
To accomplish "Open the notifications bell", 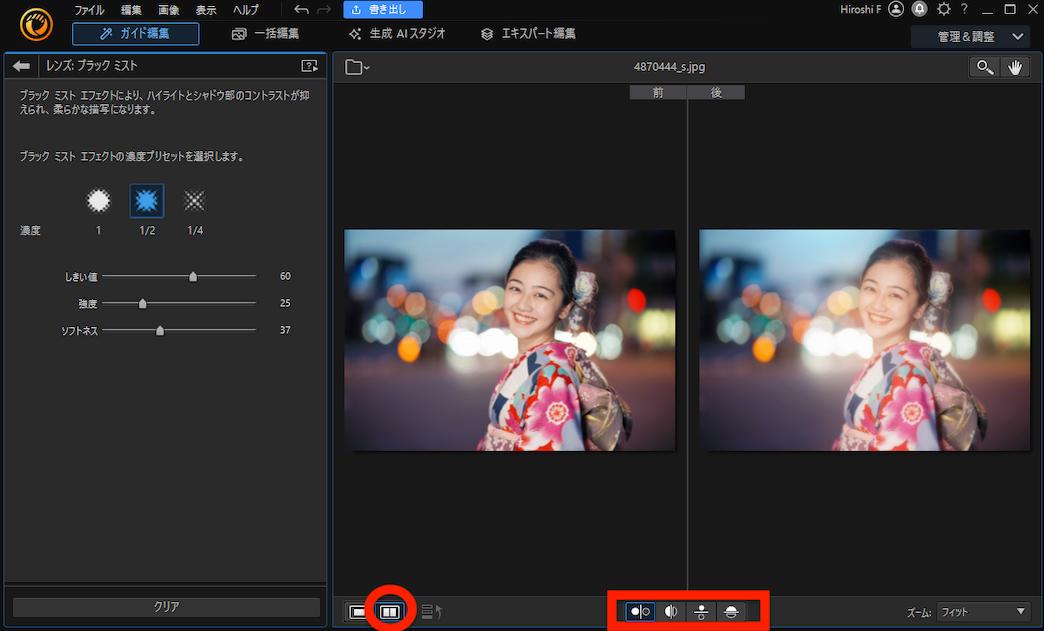I will [919, 9].
